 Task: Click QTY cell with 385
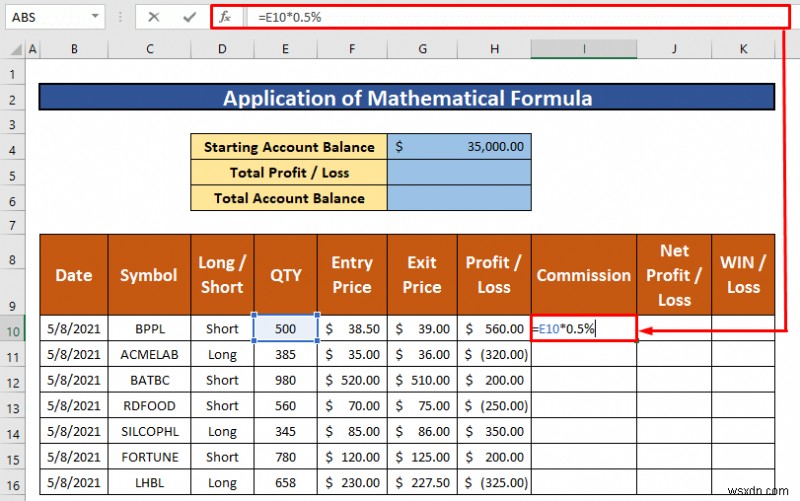click(285, 354)
